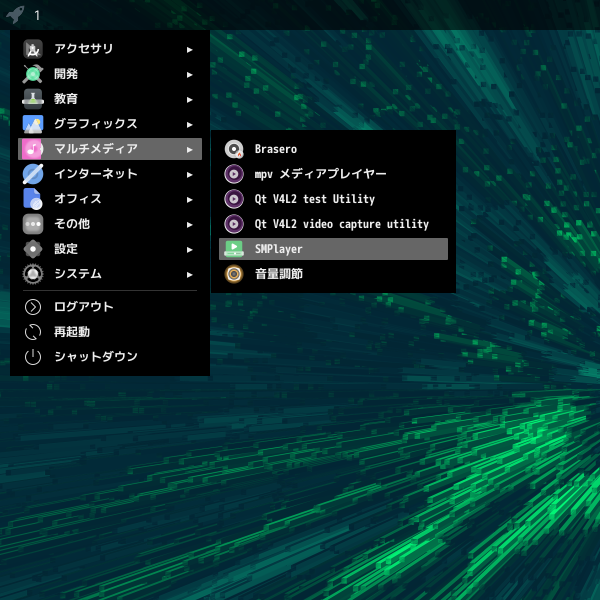Select the 設定 menu entry
This screenshot has width=600, height=600.
[66, 249]
